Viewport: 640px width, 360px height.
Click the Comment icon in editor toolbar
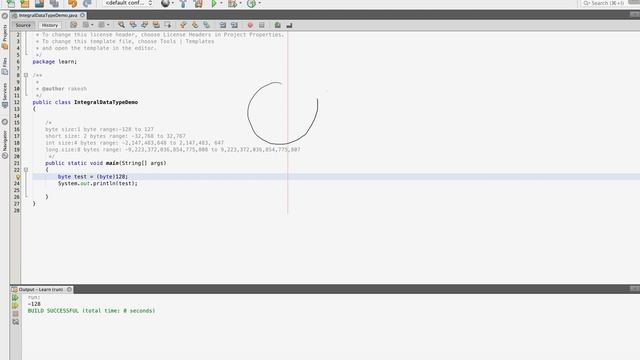pyautogui.click(x=278, y=25)
